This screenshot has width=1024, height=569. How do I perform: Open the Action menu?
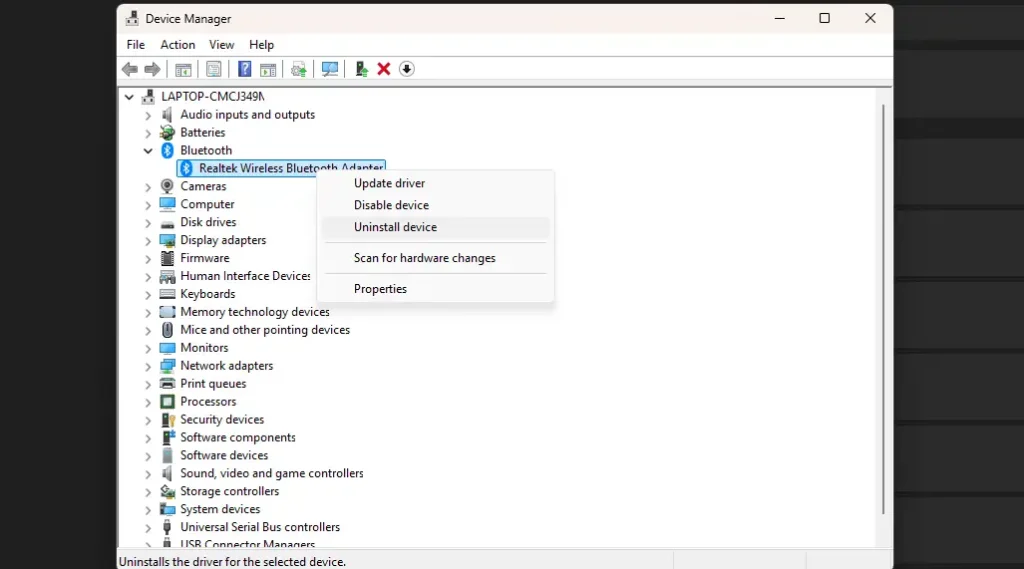178,44
